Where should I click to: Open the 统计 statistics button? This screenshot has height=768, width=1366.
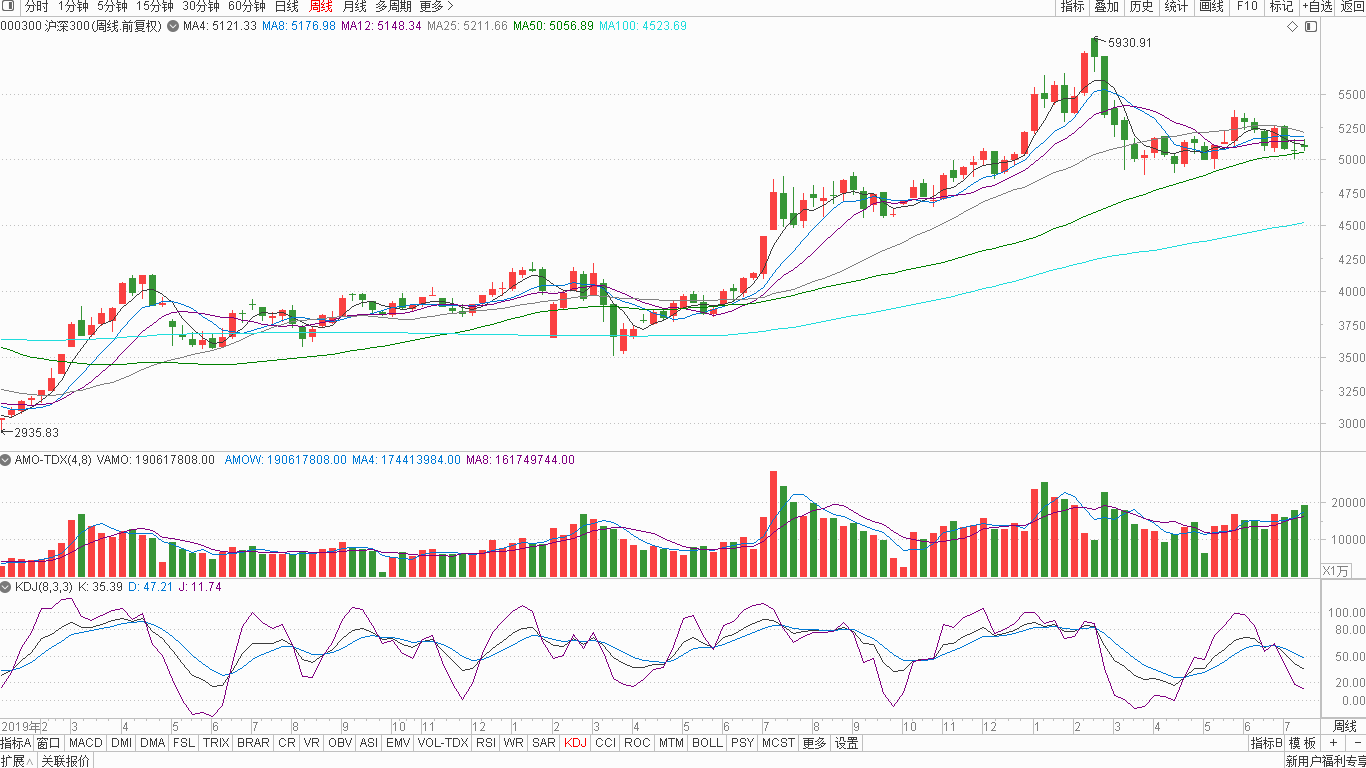1176,6
